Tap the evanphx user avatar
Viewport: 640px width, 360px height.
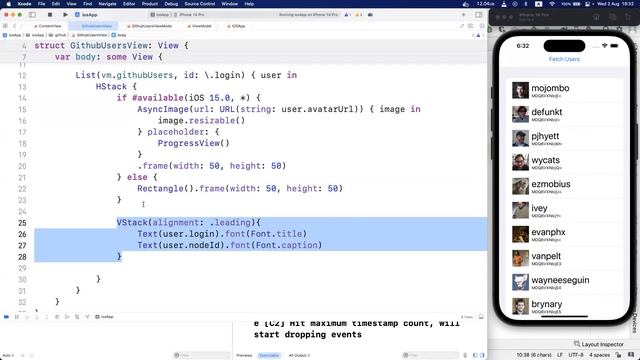[520, 234]
